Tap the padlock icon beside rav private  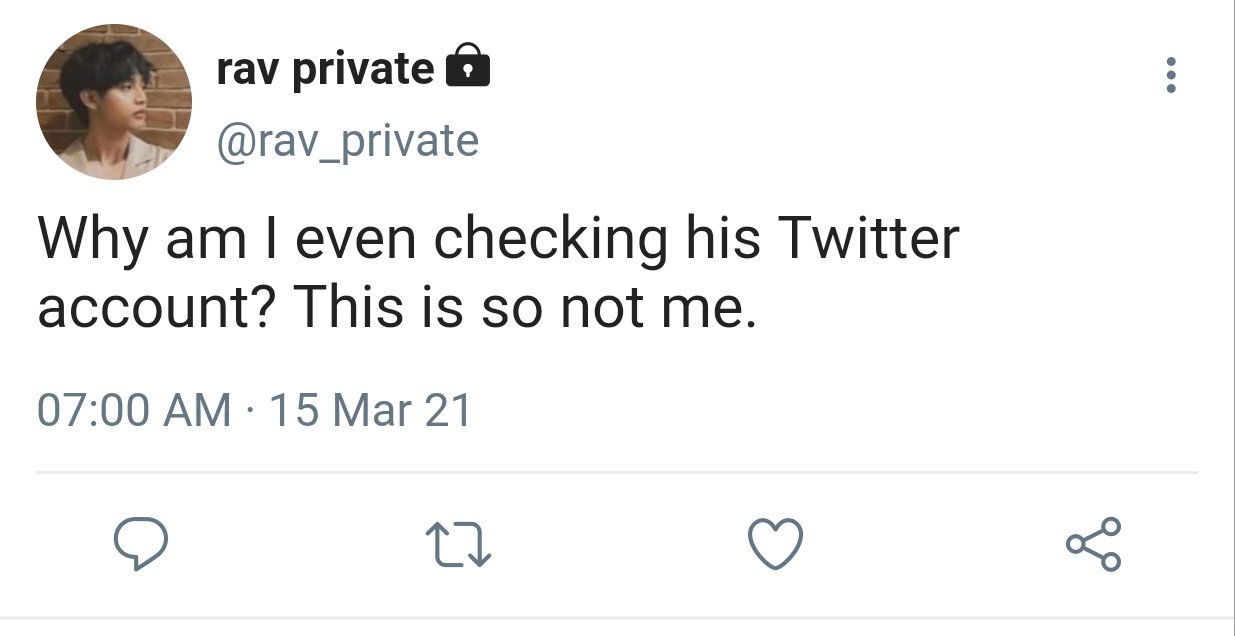pyautogui.click(x=466, y=67)
